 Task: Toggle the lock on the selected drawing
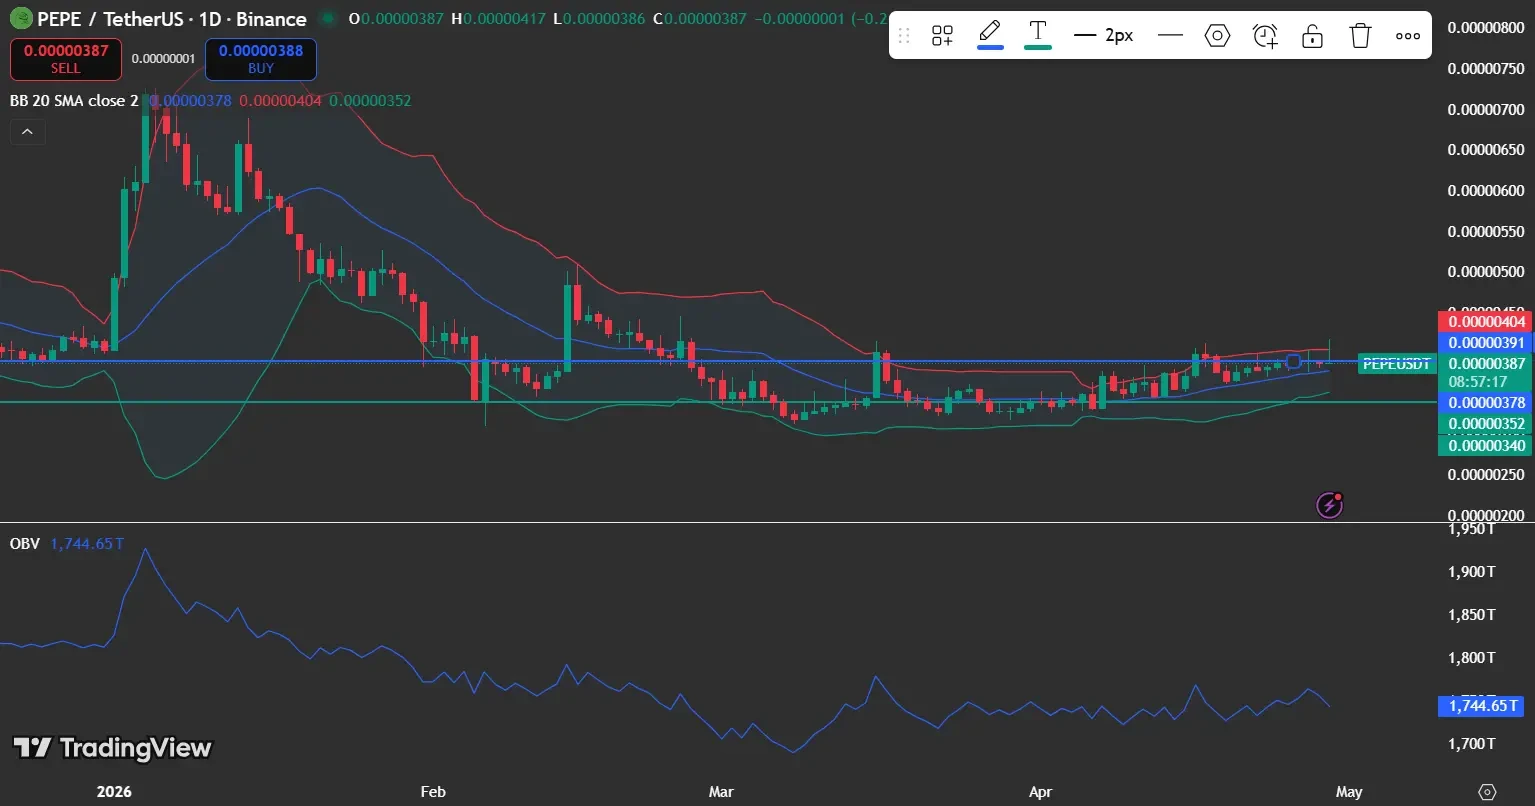pos(1312,36)
